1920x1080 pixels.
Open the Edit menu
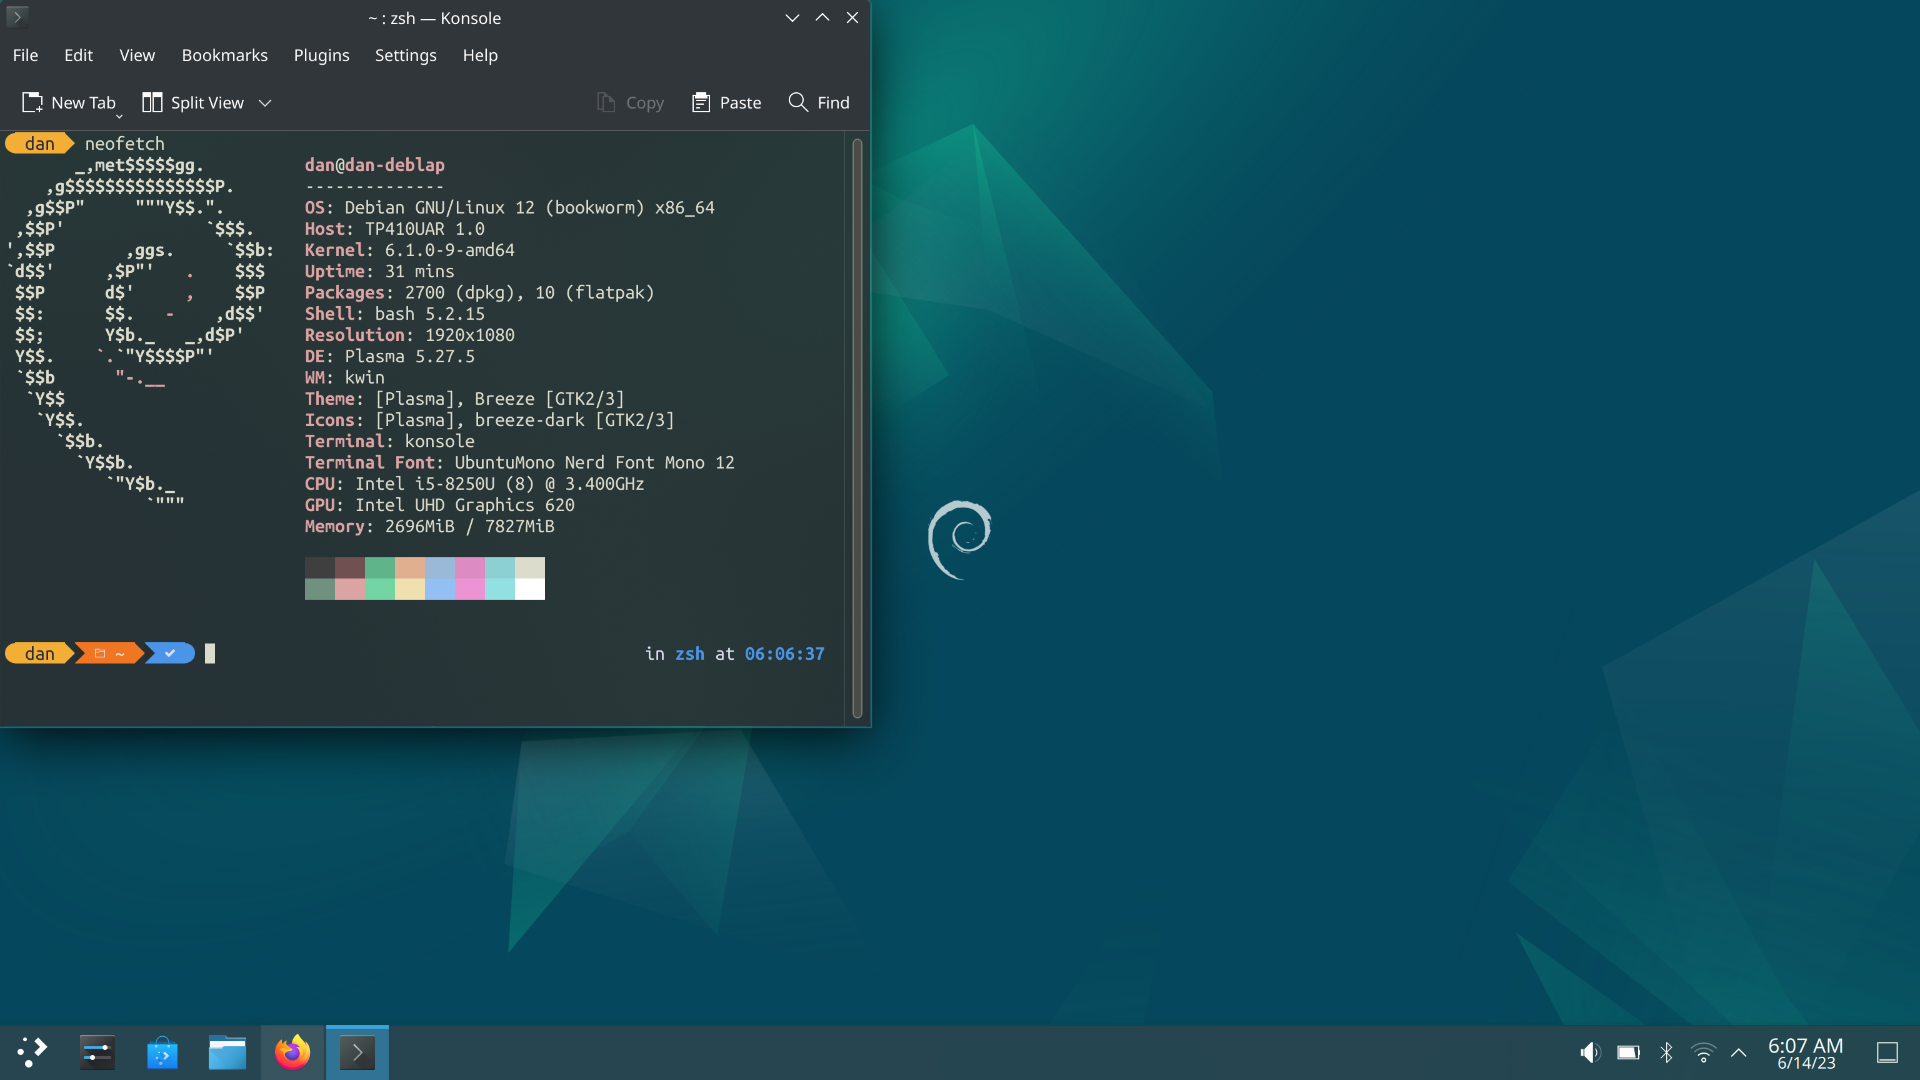tap(78, 55)
